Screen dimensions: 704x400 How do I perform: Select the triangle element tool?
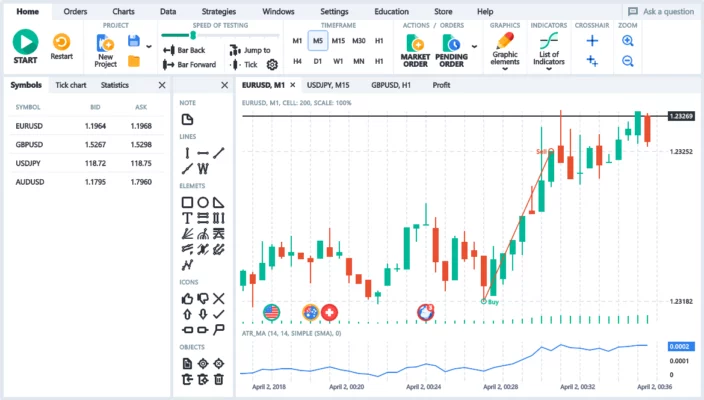point(219,202)
